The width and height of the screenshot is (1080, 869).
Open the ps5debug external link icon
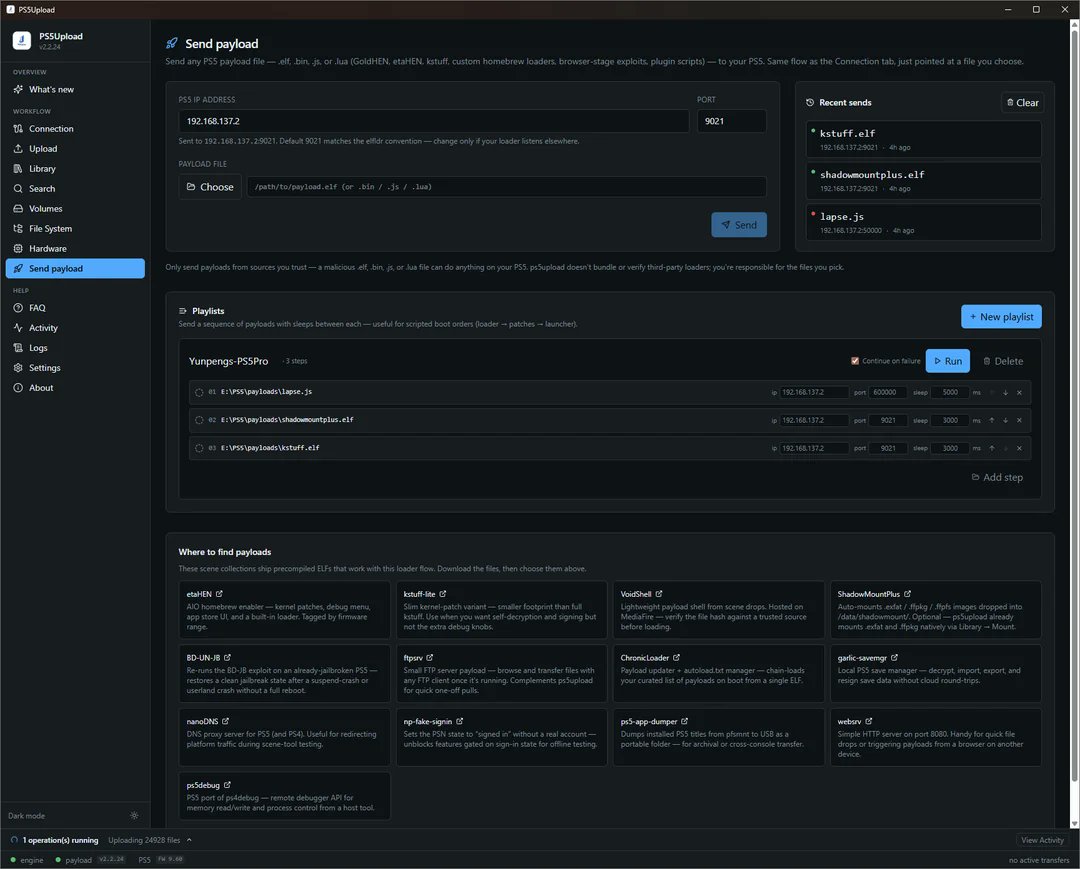[x=227, y=785]
